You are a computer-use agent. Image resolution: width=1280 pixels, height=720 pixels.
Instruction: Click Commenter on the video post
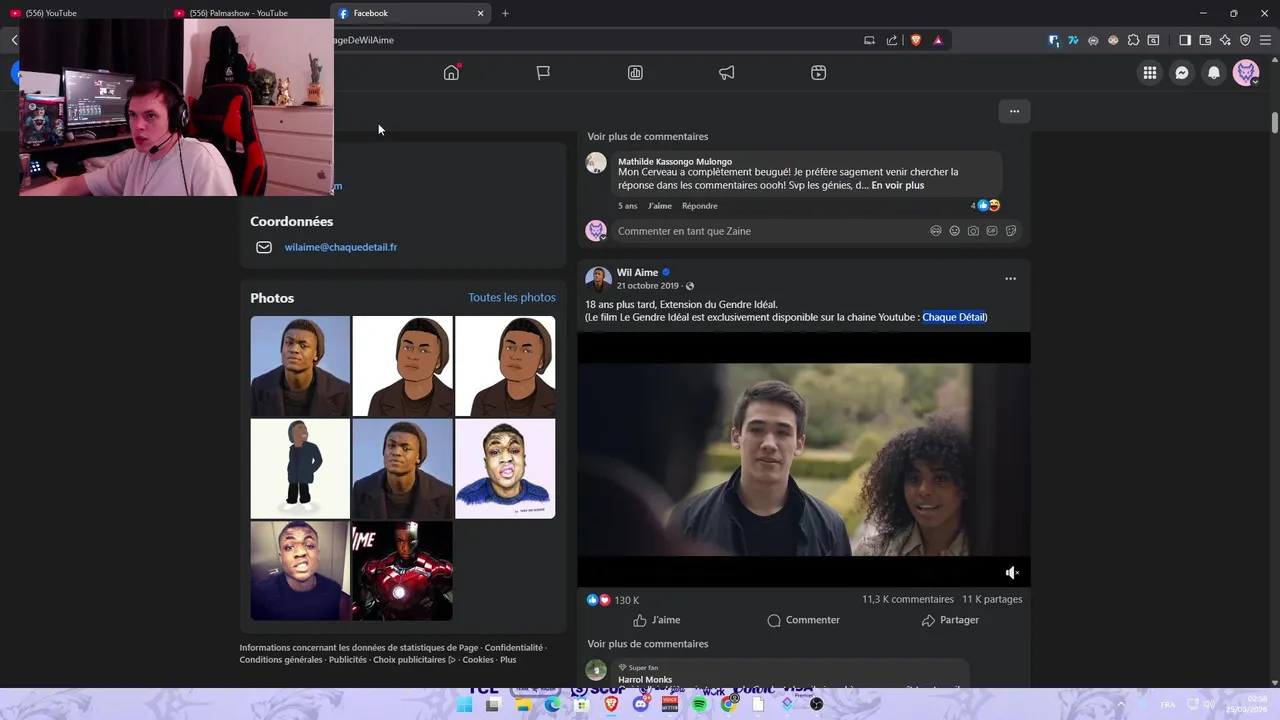click(x=803, y=620)
